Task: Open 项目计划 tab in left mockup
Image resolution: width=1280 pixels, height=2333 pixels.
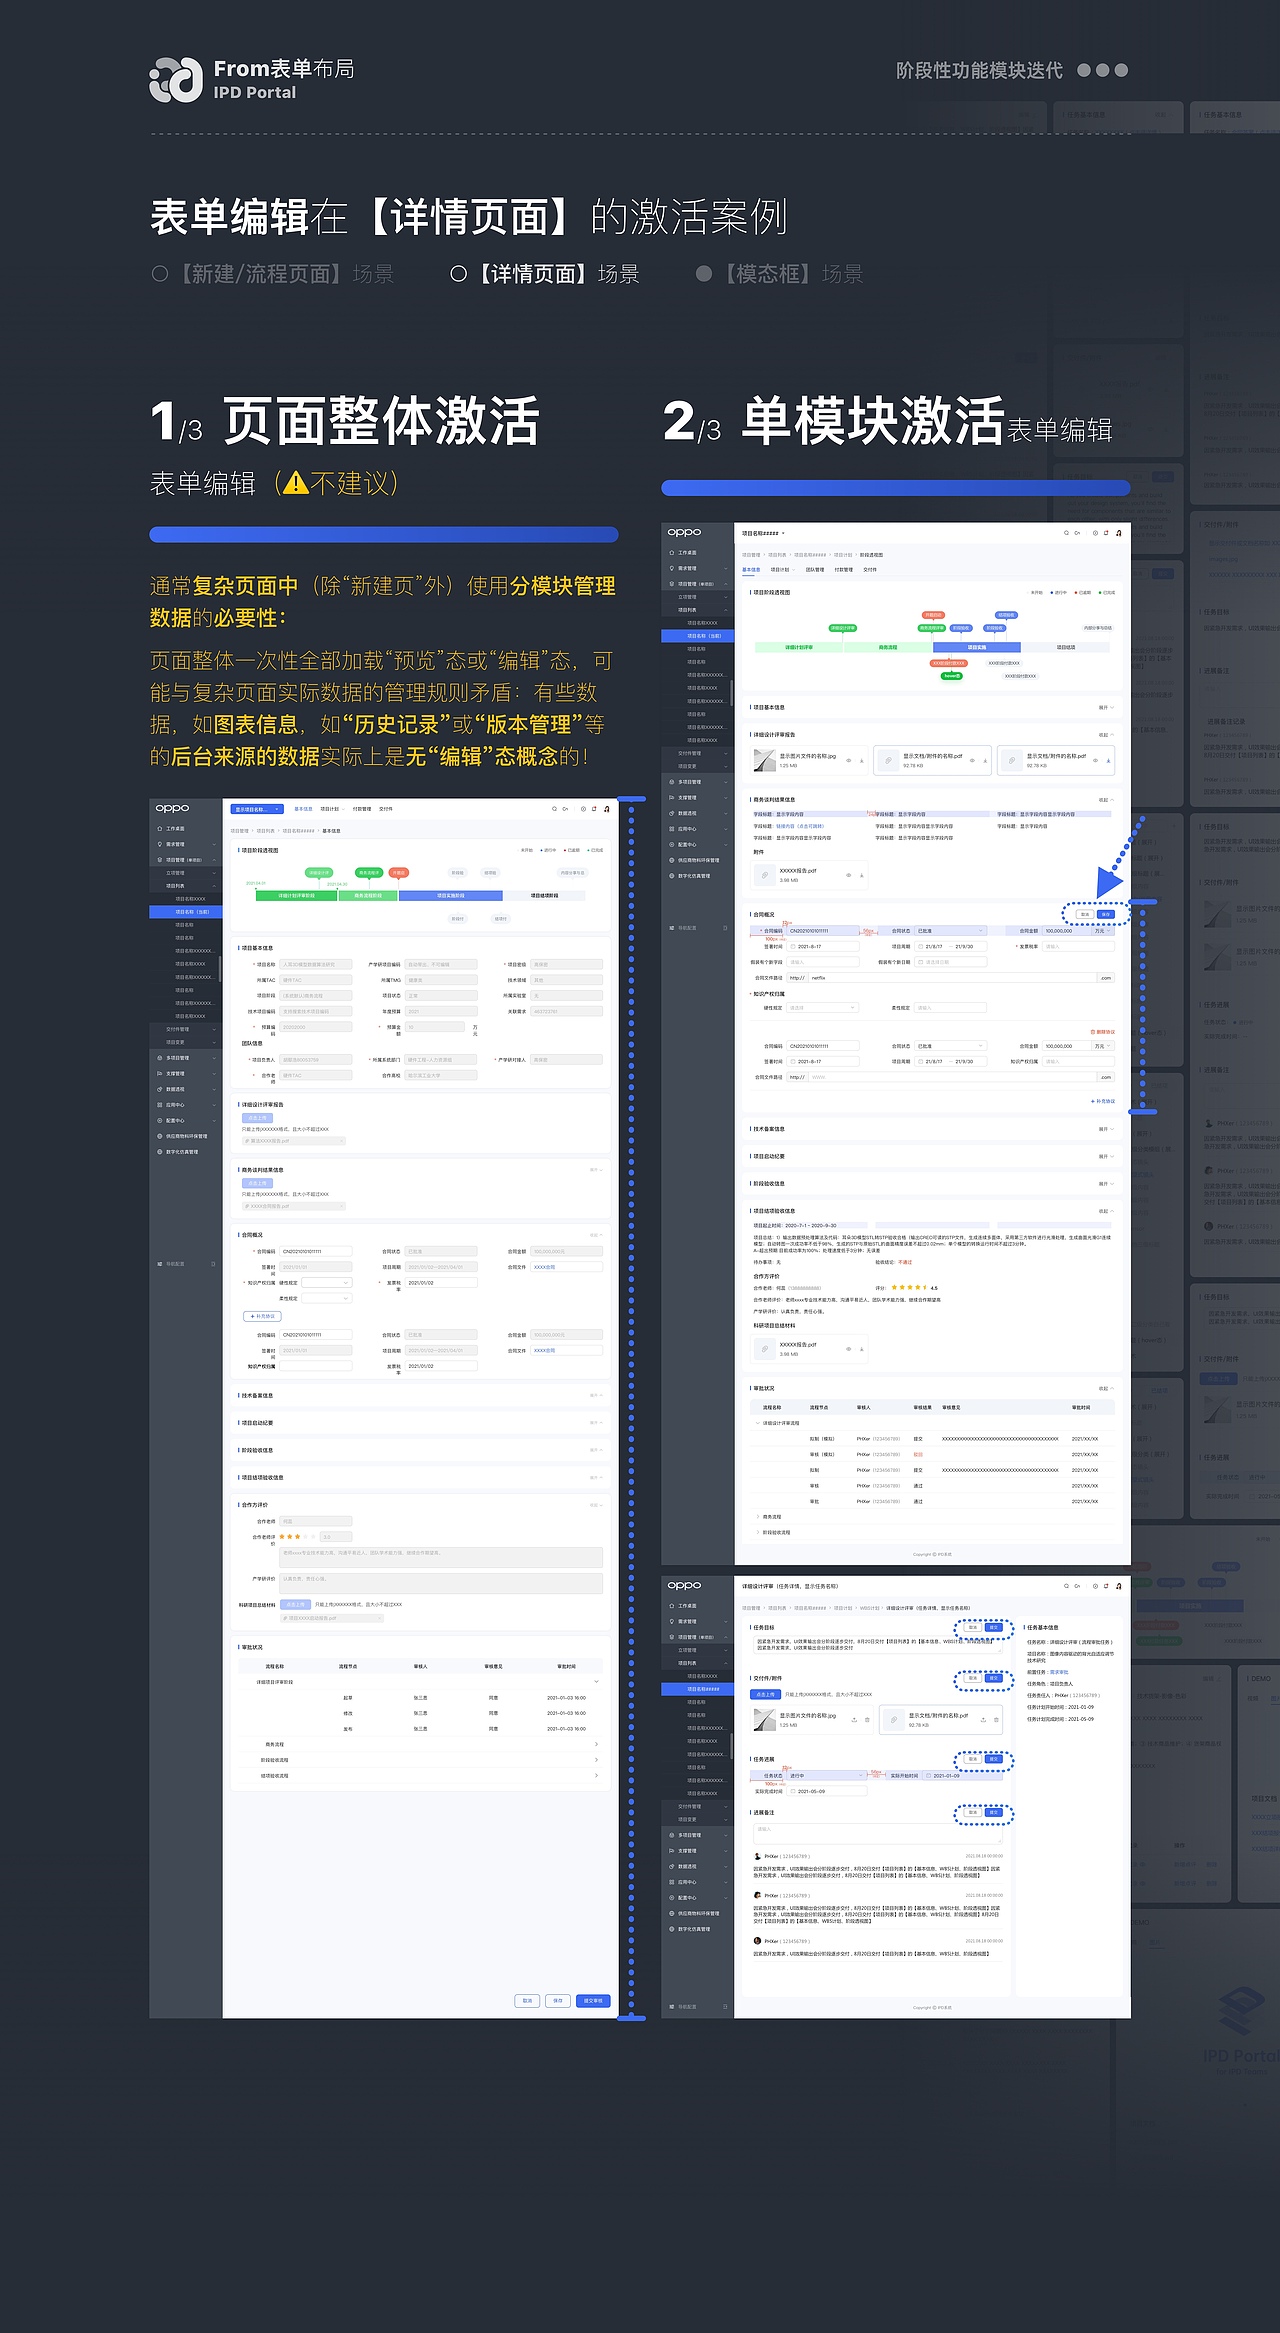Action: (x=332, y=809)
